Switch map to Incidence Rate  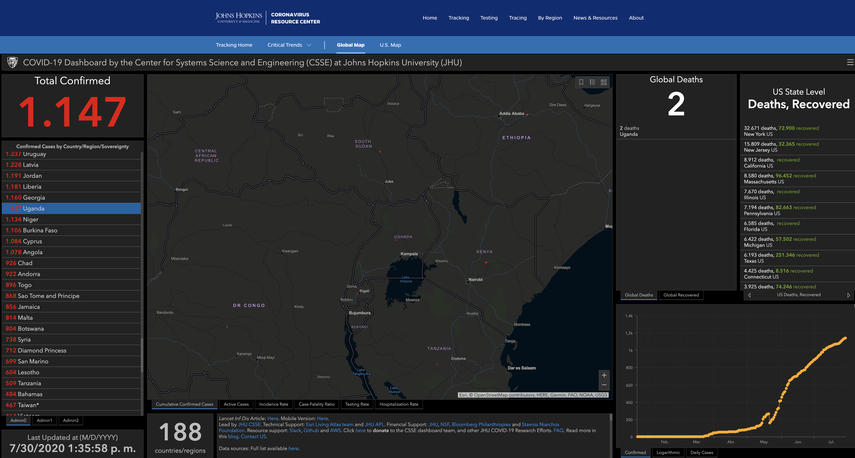pos(273,405)
